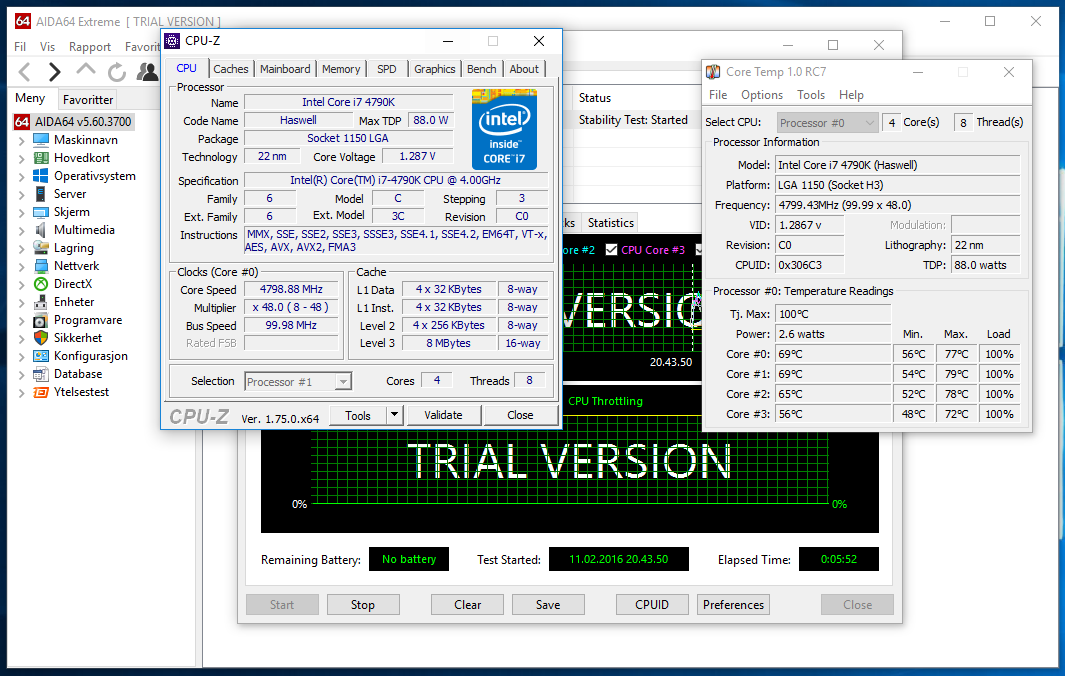Switch to AIDA64 Favoritter tab
Viewport: 1065px width, 676px height.
(x=88, y=99)
